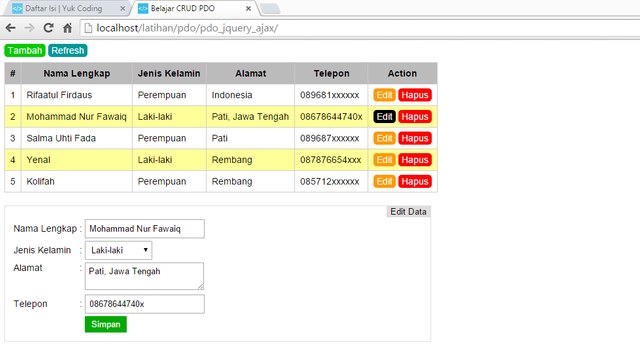
Task: Delete Kolifah row with Hapus
Action: (x=415, y=182)
